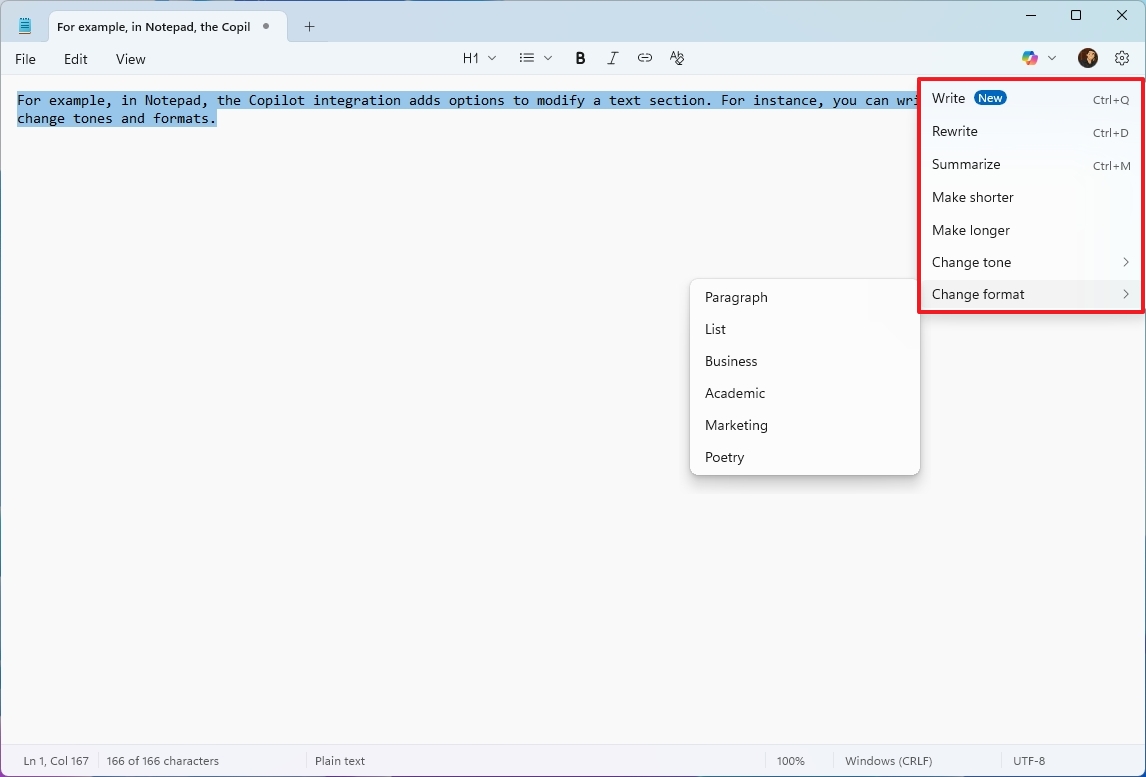Open the View menu
This screenshot has height=777, width=1146.
point(130,59)
